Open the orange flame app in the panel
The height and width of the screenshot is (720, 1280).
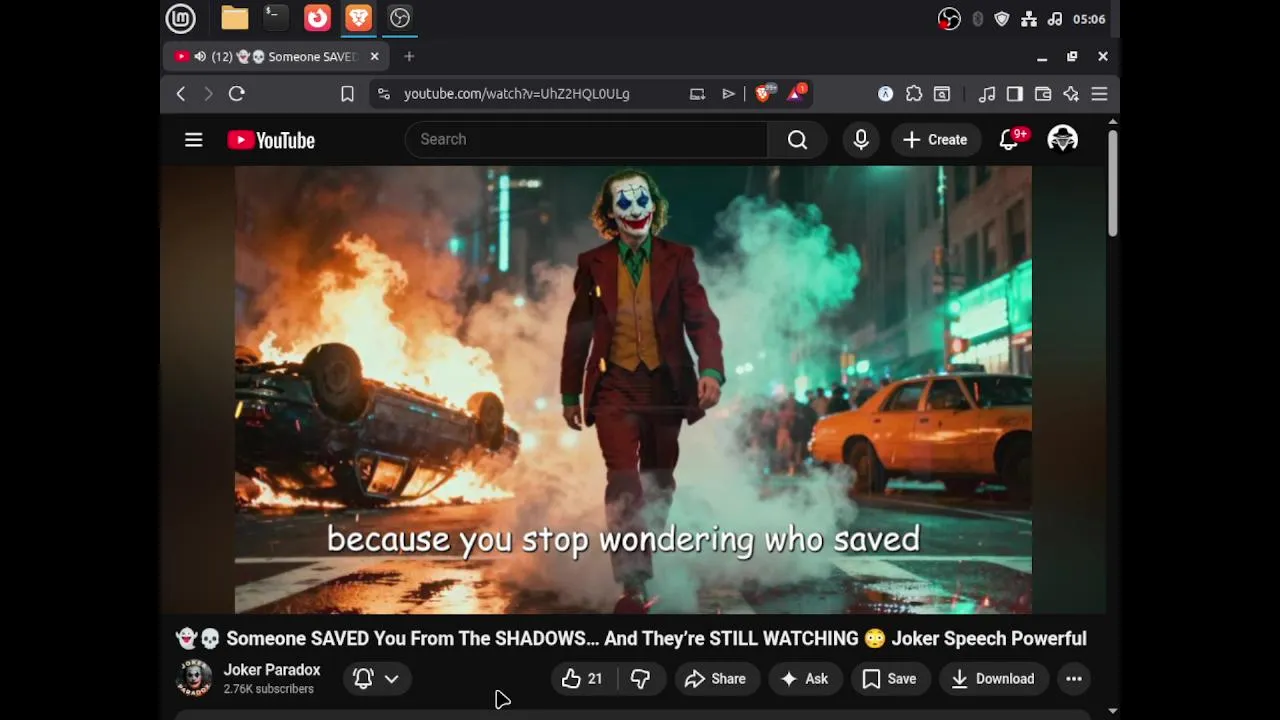click(317, 18)
